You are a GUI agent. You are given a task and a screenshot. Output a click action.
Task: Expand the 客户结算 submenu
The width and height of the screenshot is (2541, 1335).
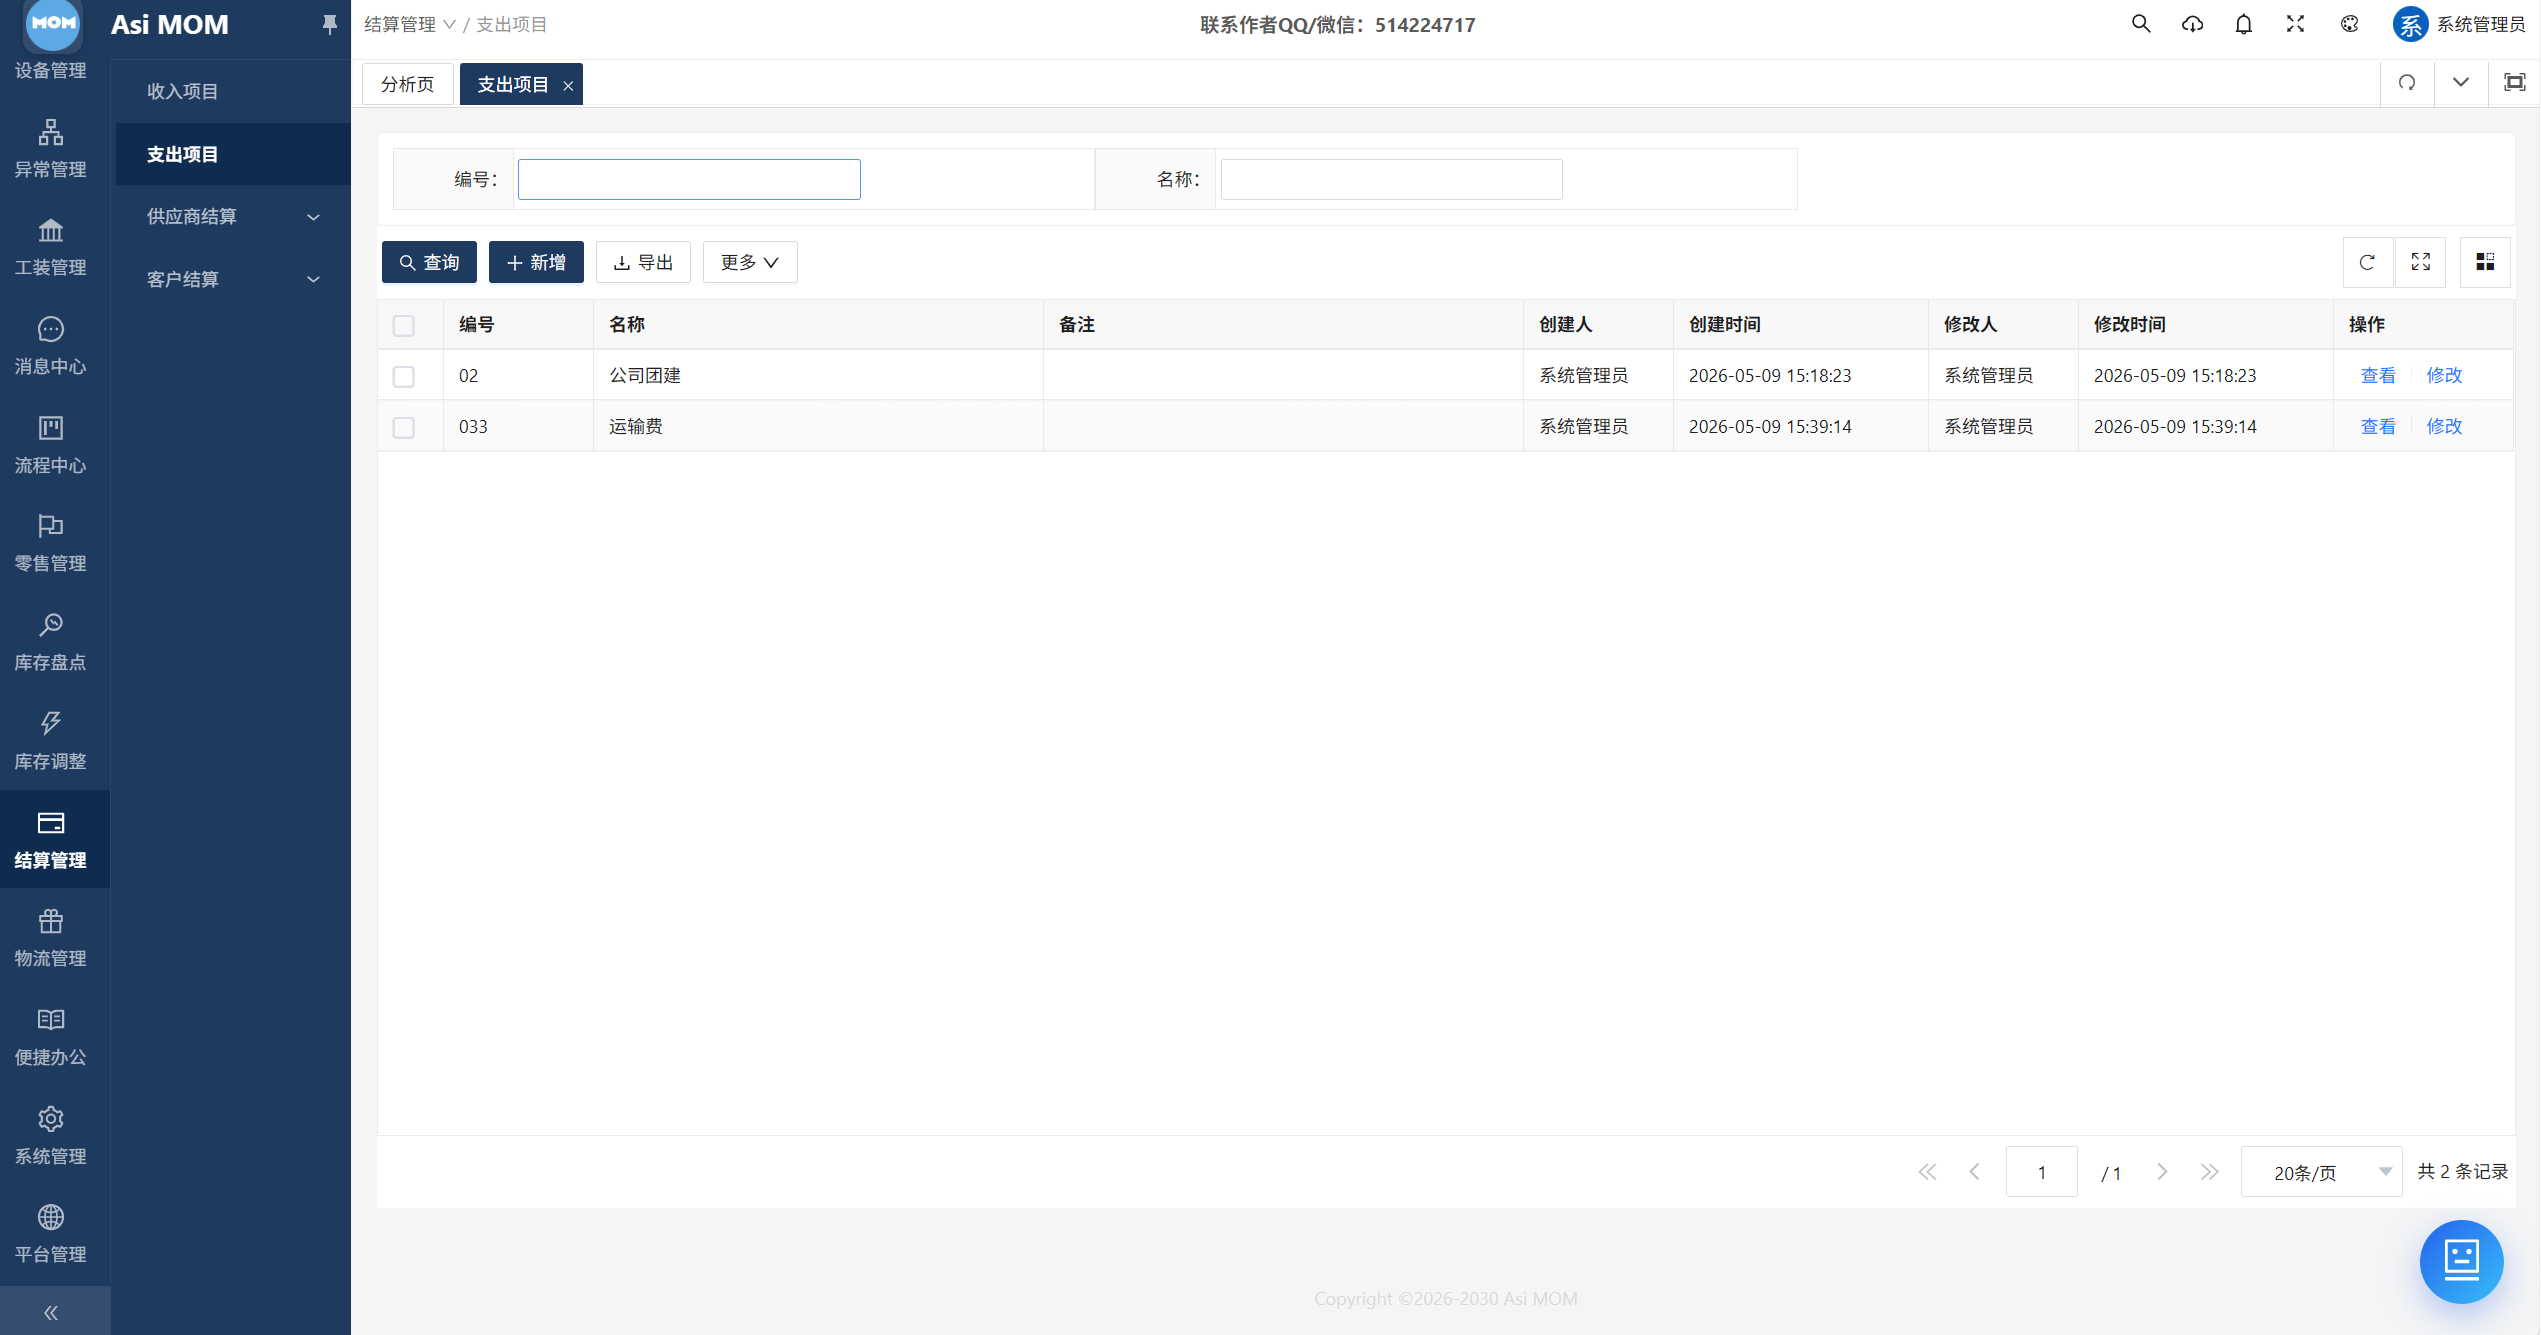click(233, 279)
